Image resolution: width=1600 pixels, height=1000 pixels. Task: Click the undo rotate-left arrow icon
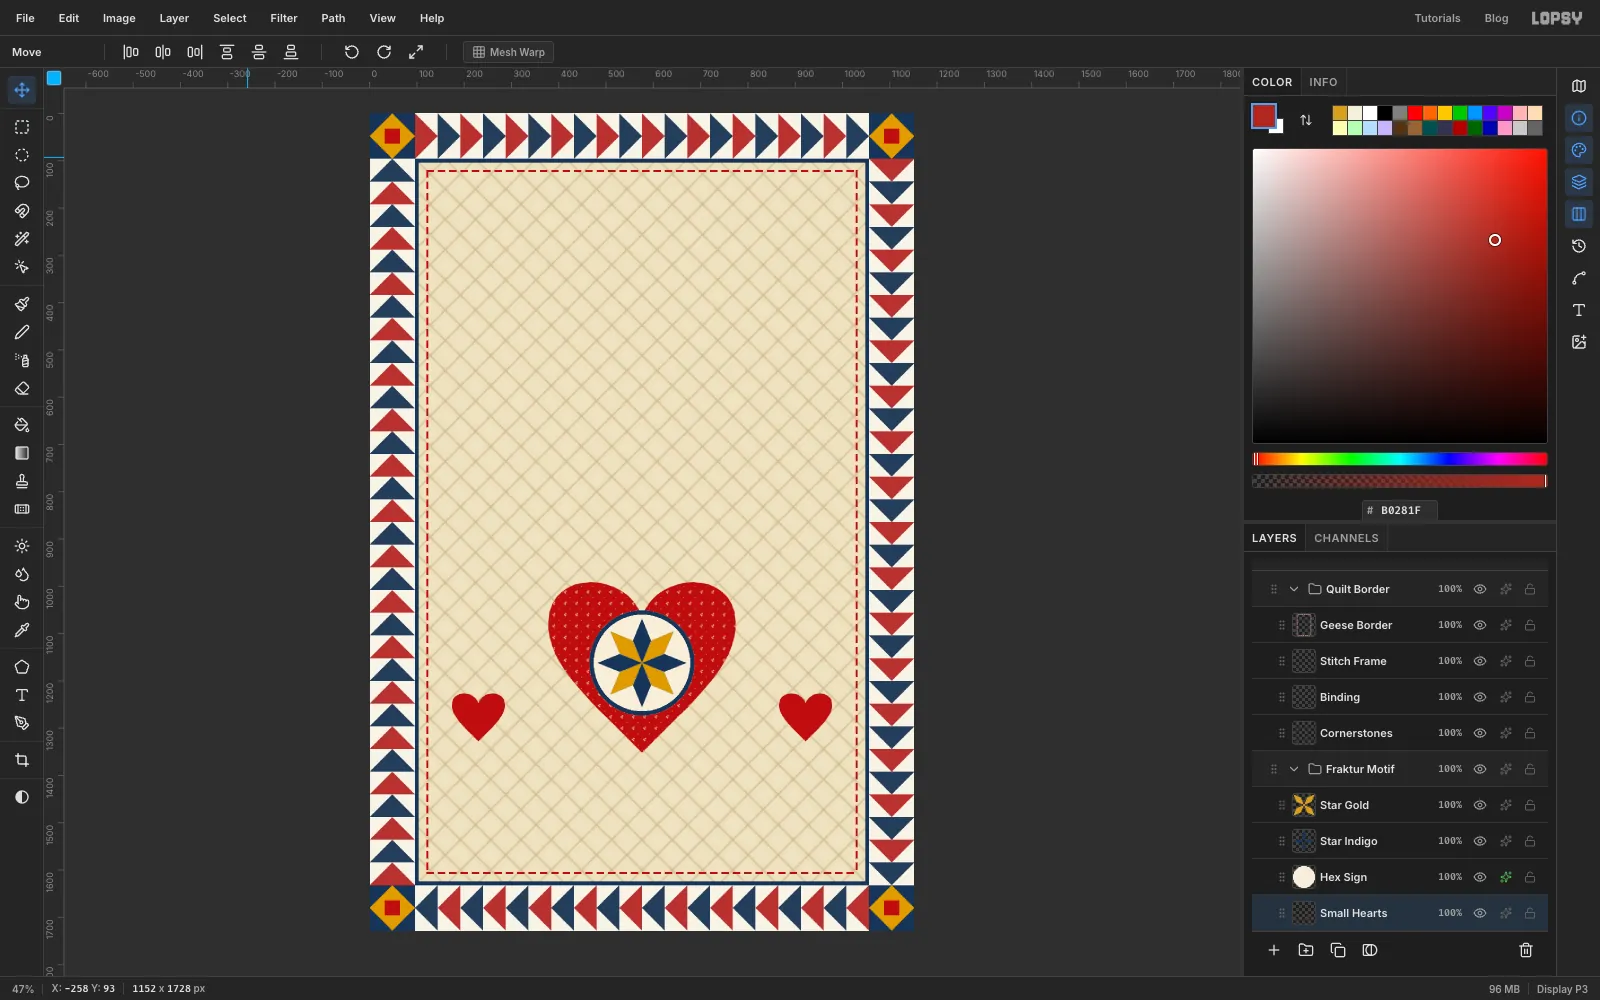352,52
